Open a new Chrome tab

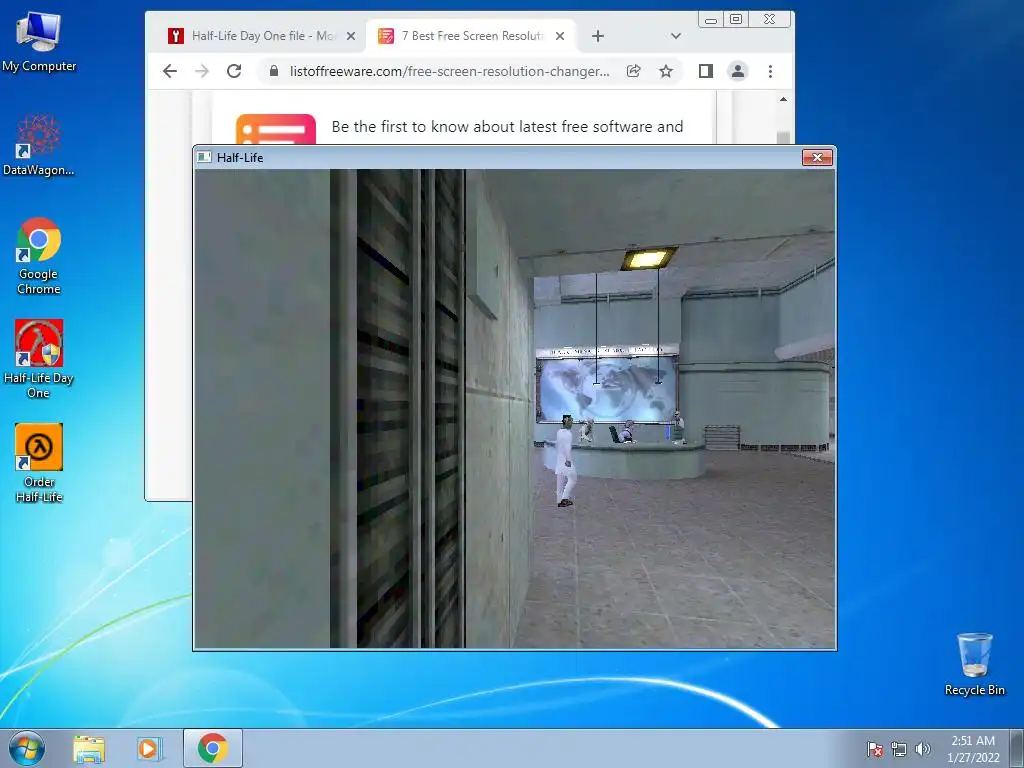[x=598, y=36]
